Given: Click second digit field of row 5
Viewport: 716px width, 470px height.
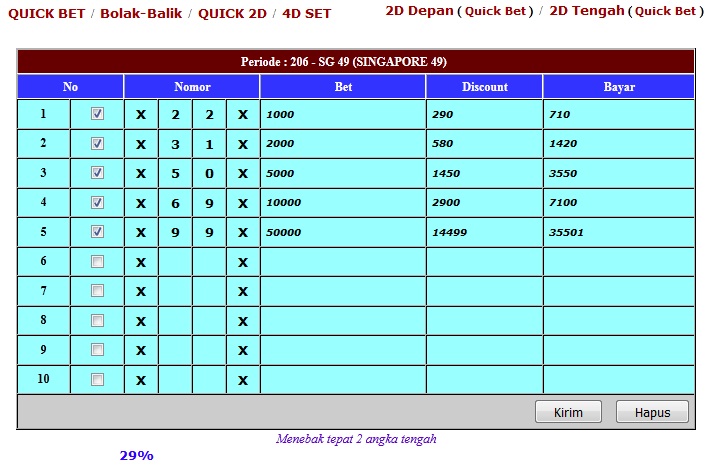Looking at the screenshot, I should coord(209,232).
